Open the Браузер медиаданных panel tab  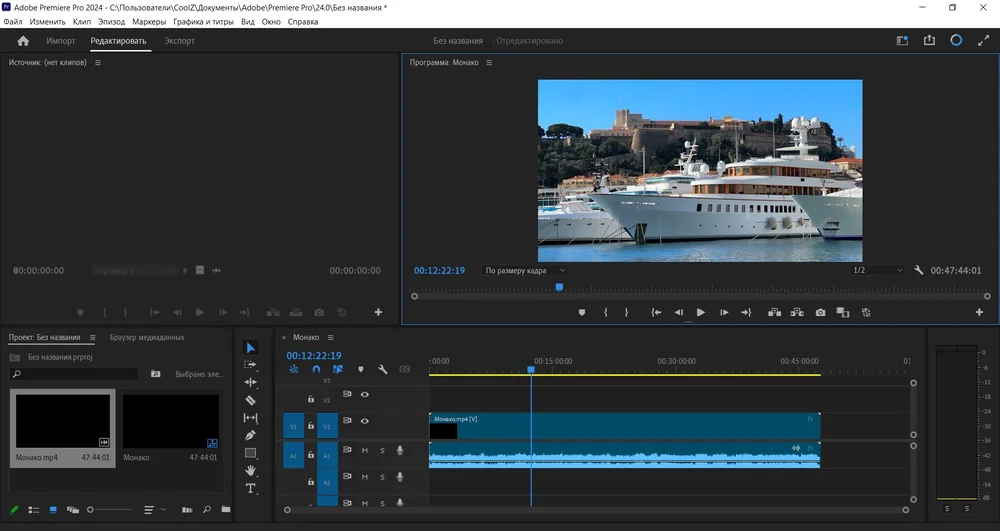[147, 337]
